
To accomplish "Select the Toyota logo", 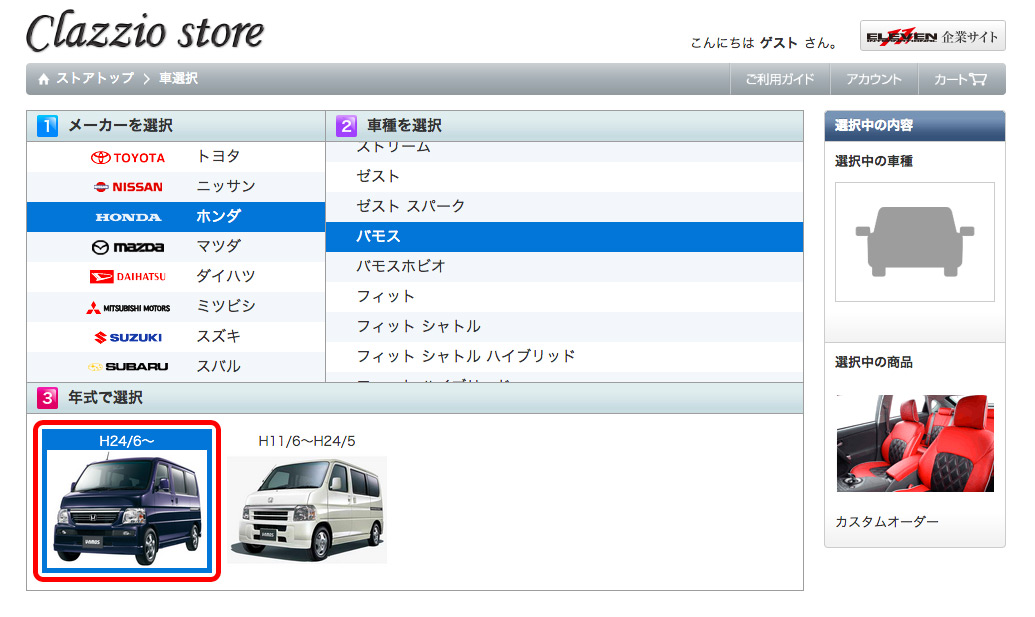I will (128, 158).
